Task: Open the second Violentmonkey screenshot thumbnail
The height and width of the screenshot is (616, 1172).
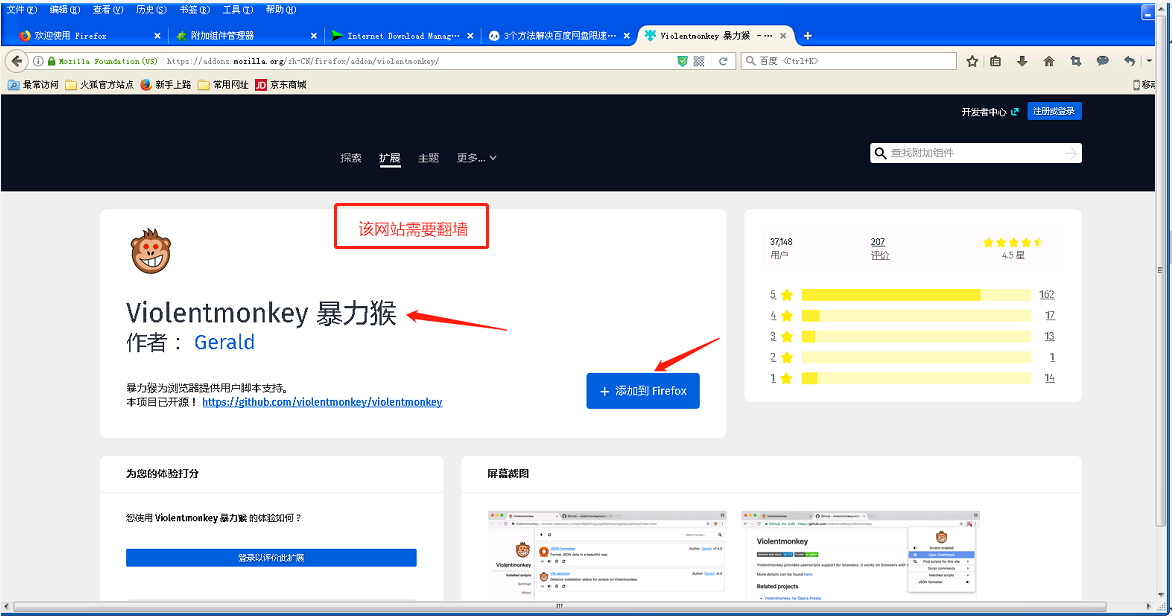Action: 860,556
